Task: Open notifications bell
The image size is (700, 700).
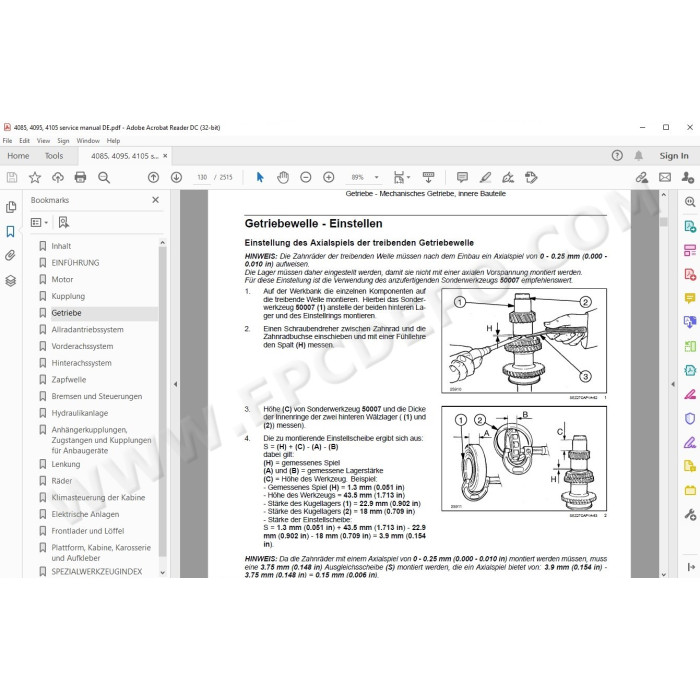Action: 639,155
